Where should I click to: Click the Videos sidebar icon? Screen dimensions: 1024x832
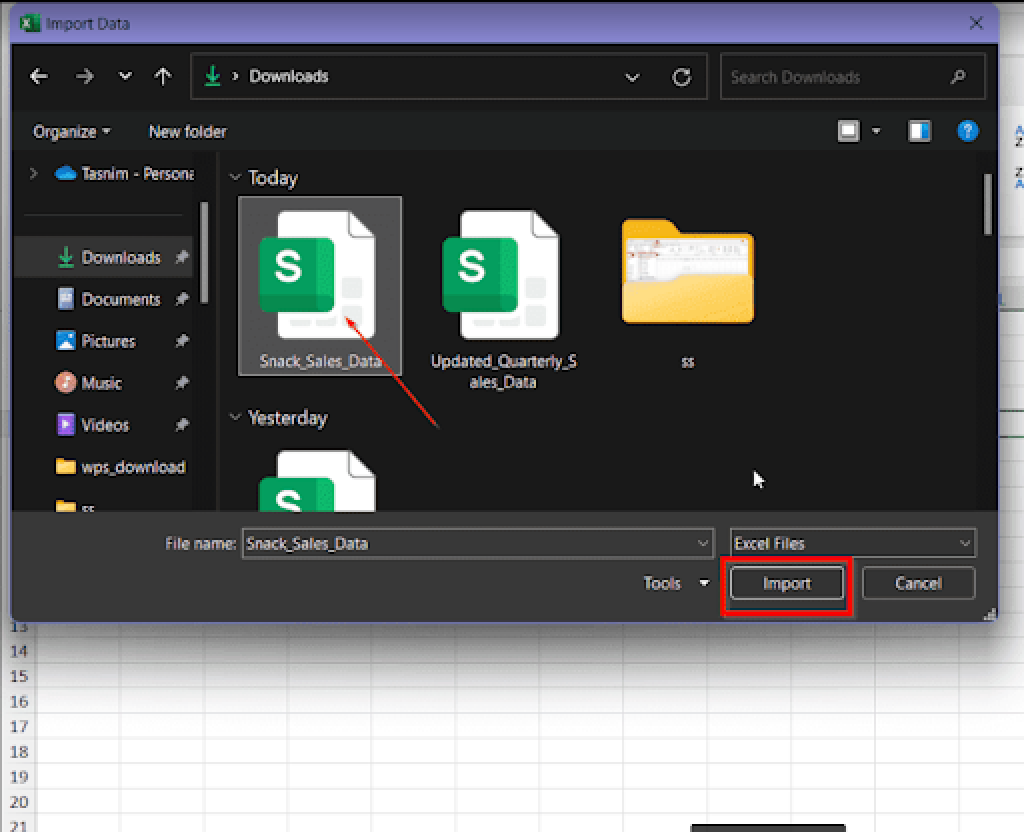pyautogui.click(x=63, y=425)
